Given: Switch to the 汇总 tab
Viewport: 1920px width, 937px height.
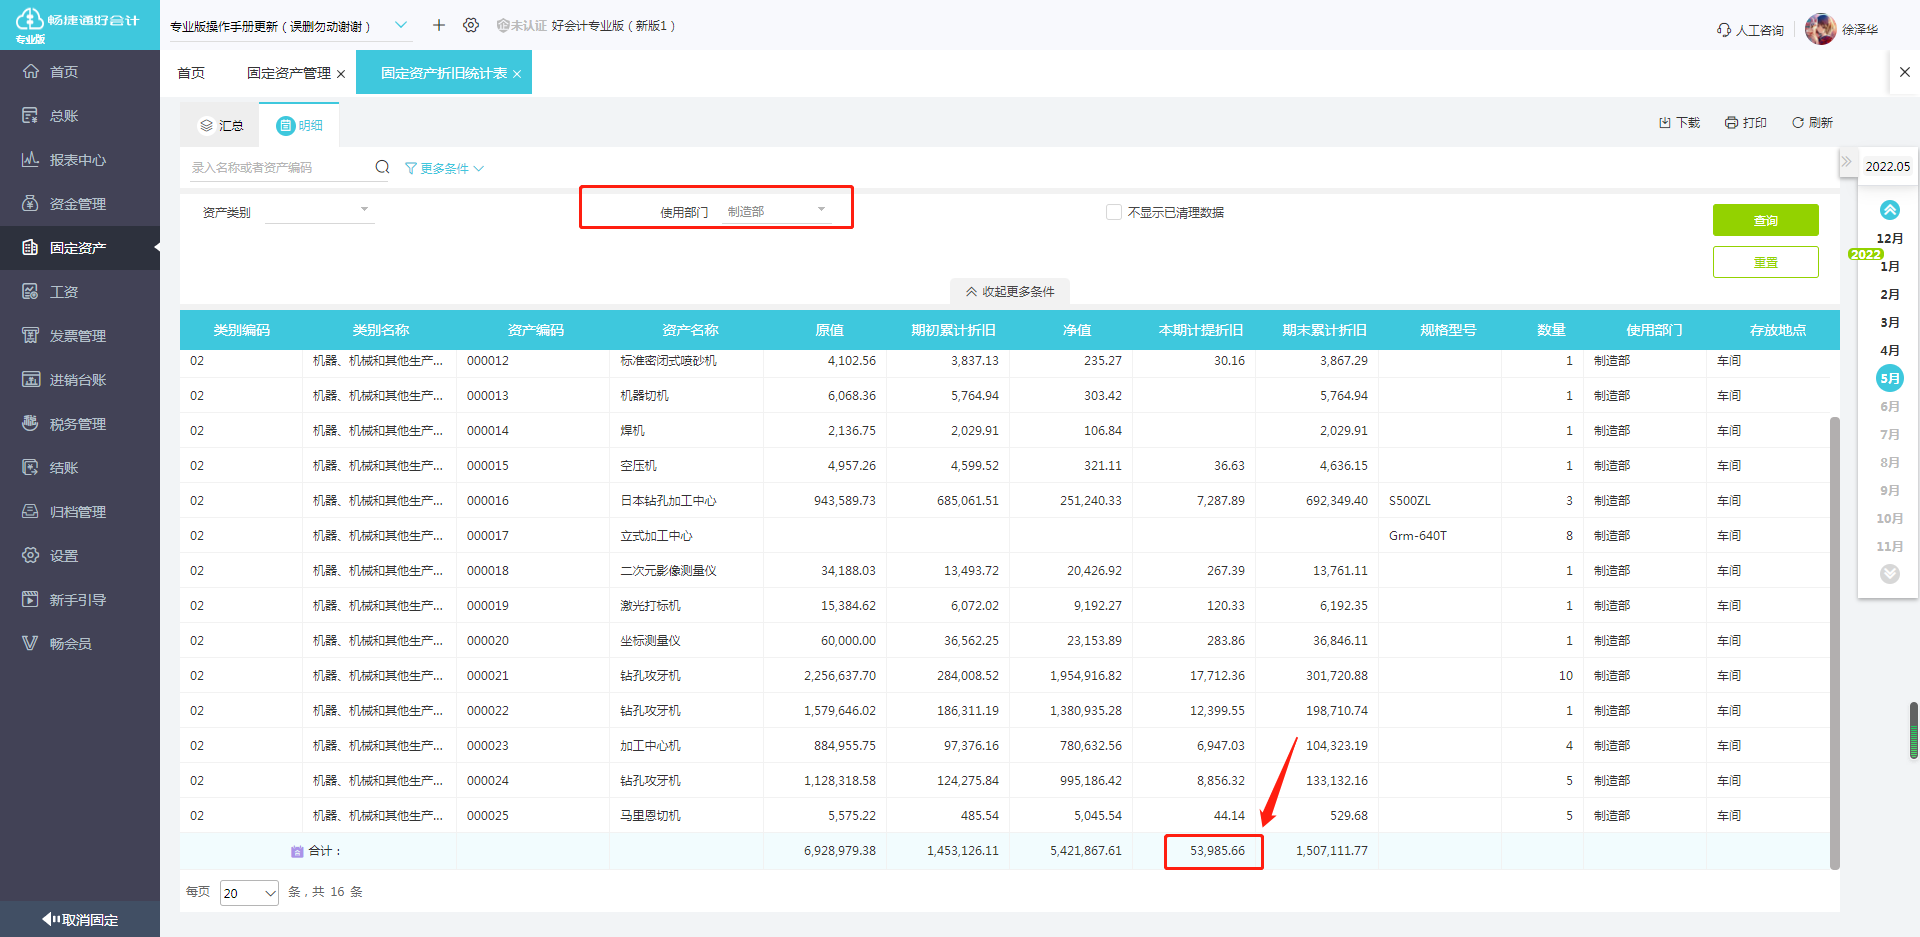Looking at the screenshot, I should coord(221,125).
